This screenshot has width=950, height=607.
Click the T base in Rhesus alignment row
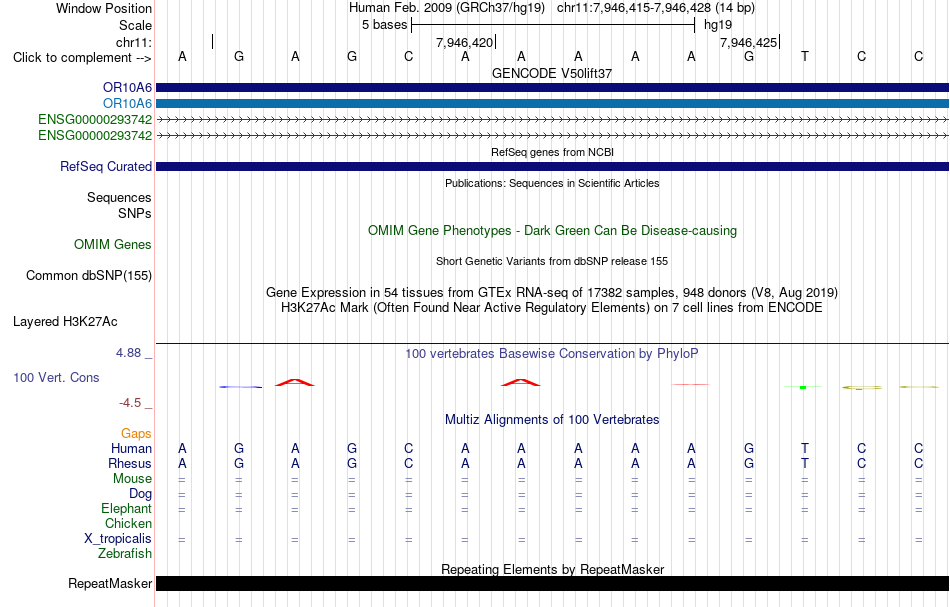click(x=805, y=464)
